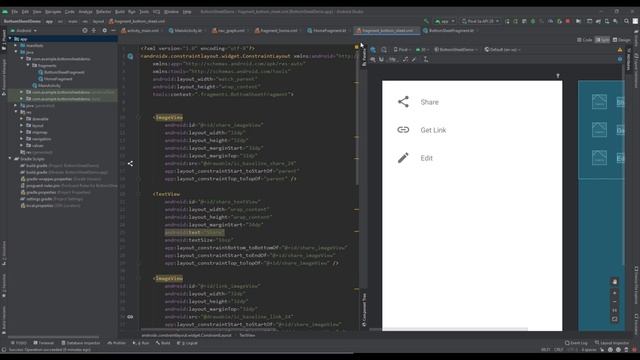Open the File menu
Image resolution: width=640 pixels, height=360 pixels.
15,12
